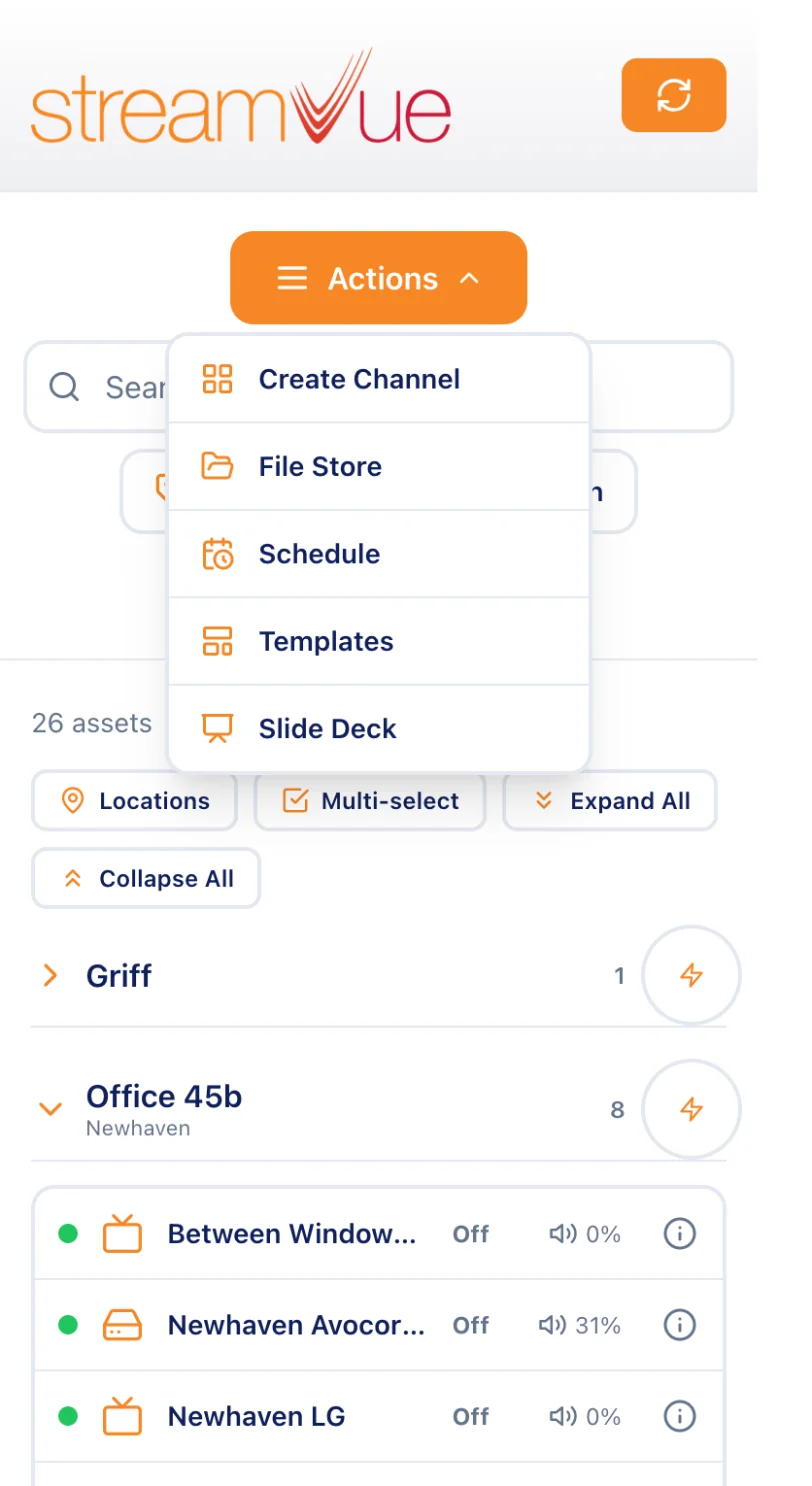The height and width of the screenshot is (1486, 812).
Task: Click the Create Channel grid icon
Action: 217,379
